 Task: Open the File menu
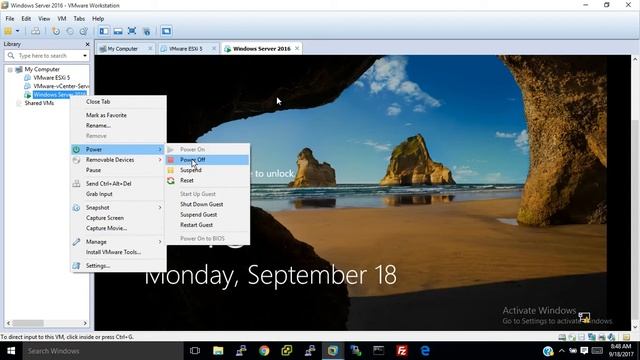coord(10,19)
